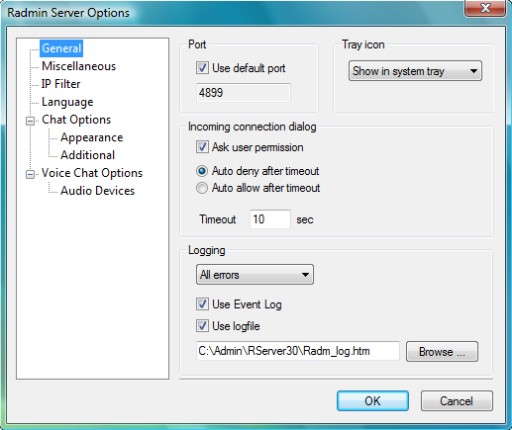Click the Timeout seconds field
The height and width of the screenshot is (430, 512).
coord(270,219)
